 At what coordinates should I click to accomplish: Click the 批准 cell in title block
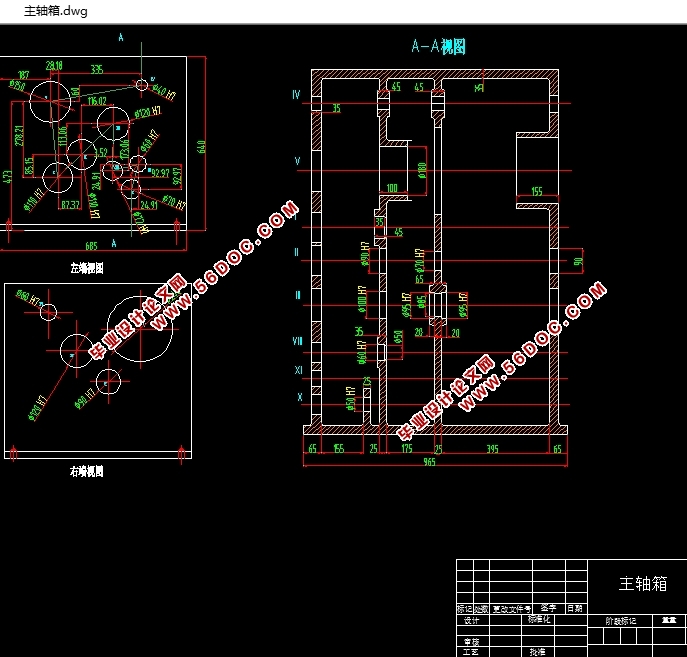coord(537,651)
